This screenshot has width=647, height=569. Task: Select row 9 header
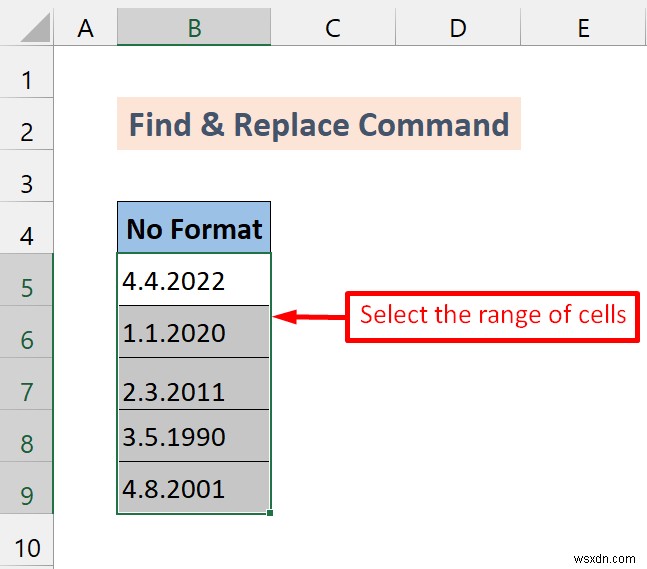tap(26, 488)
